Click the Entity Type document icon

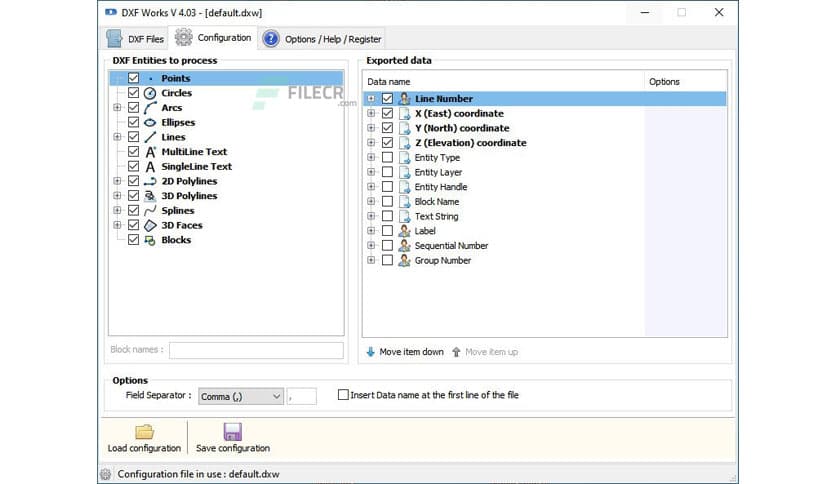[x=404, y=157]
